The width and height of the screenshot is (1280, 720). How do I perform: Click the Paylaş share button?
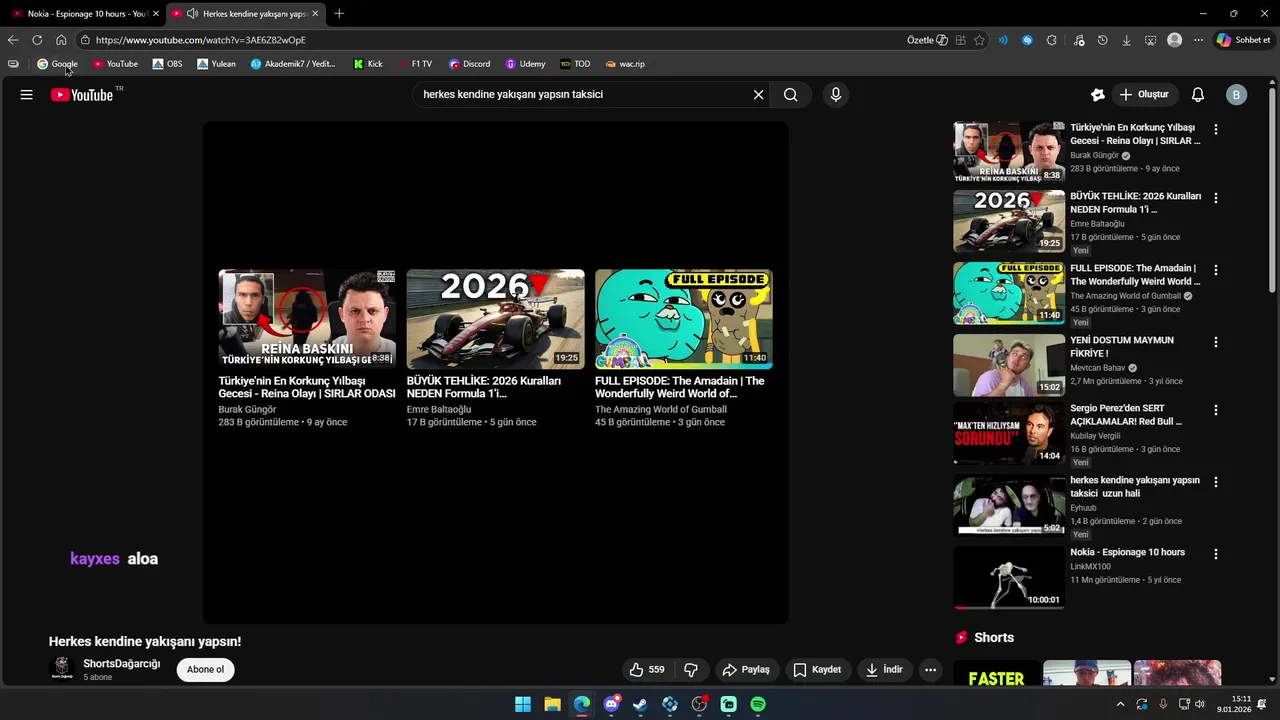(746, 670)
